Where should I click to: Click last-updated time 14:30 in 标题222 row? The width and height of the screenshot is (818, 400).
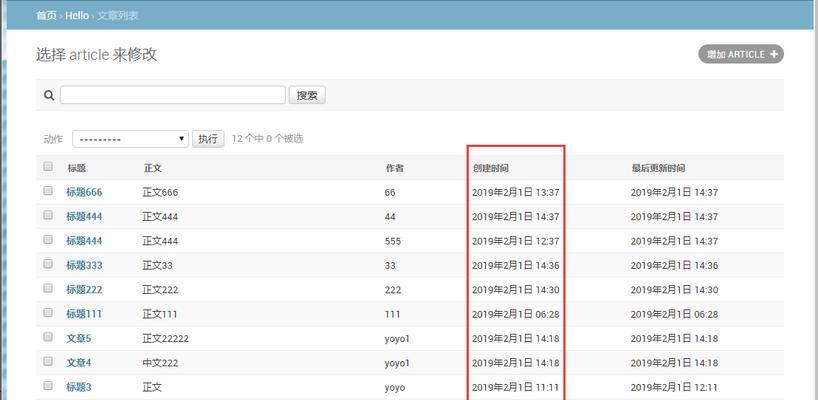[674, 289]
